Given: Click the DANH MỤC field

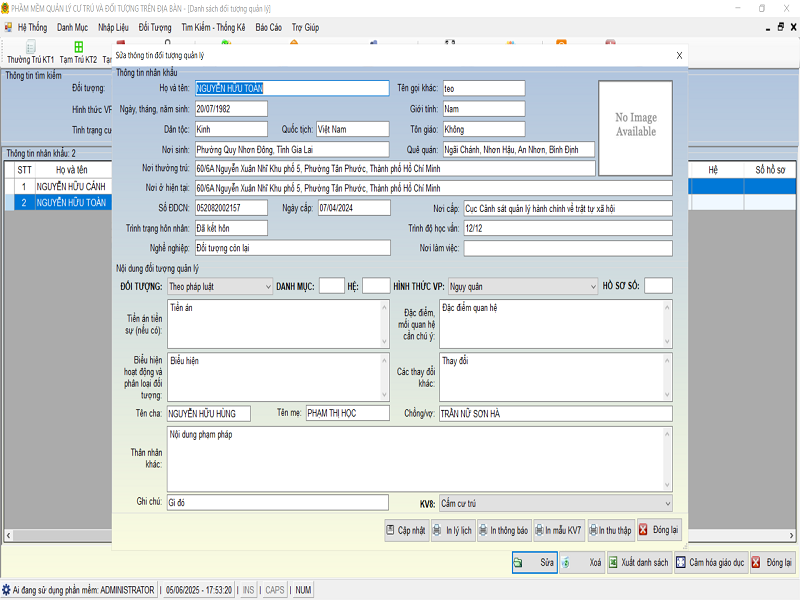Looking at the screenshot, I should [x=332, y=286].
